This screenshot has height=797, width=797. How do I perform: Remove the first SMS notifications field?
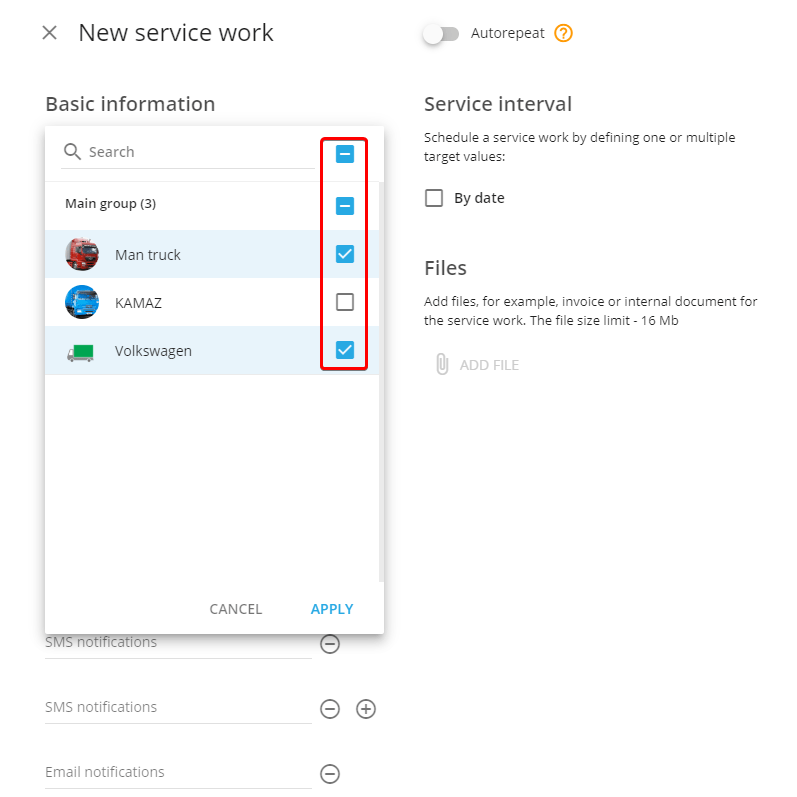coord(330,644)
